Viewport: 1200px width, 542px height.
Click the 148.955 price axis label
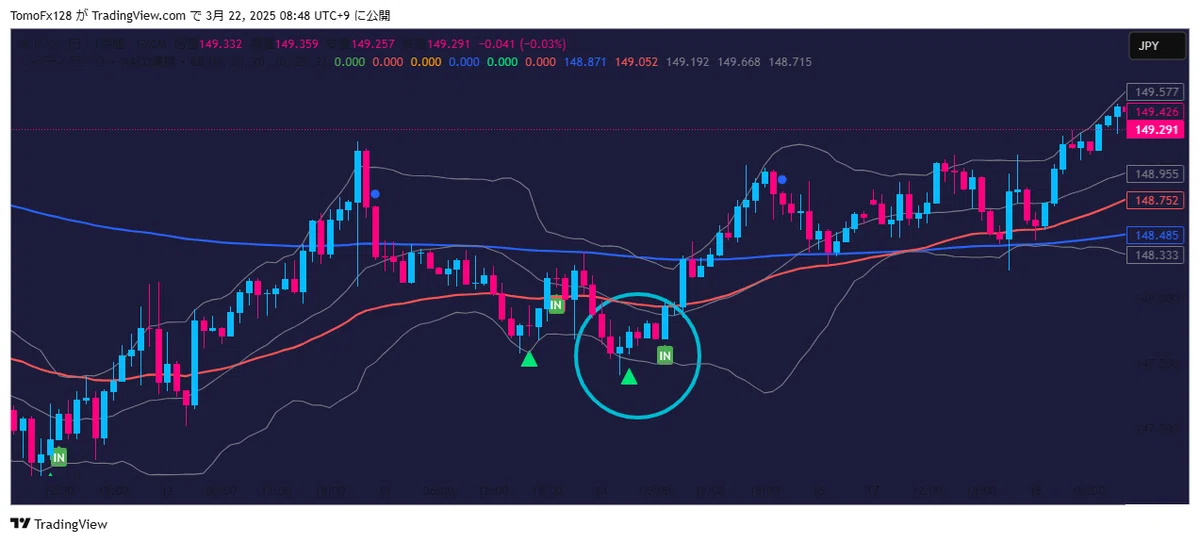[x=1156, y=174]
